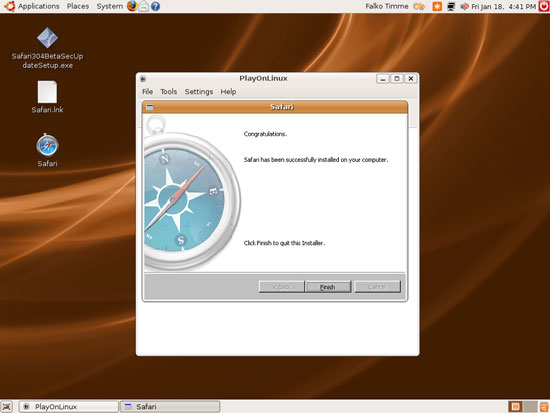Click the PlayOnLinux window menu icon in titlebar

coord(143,79)
